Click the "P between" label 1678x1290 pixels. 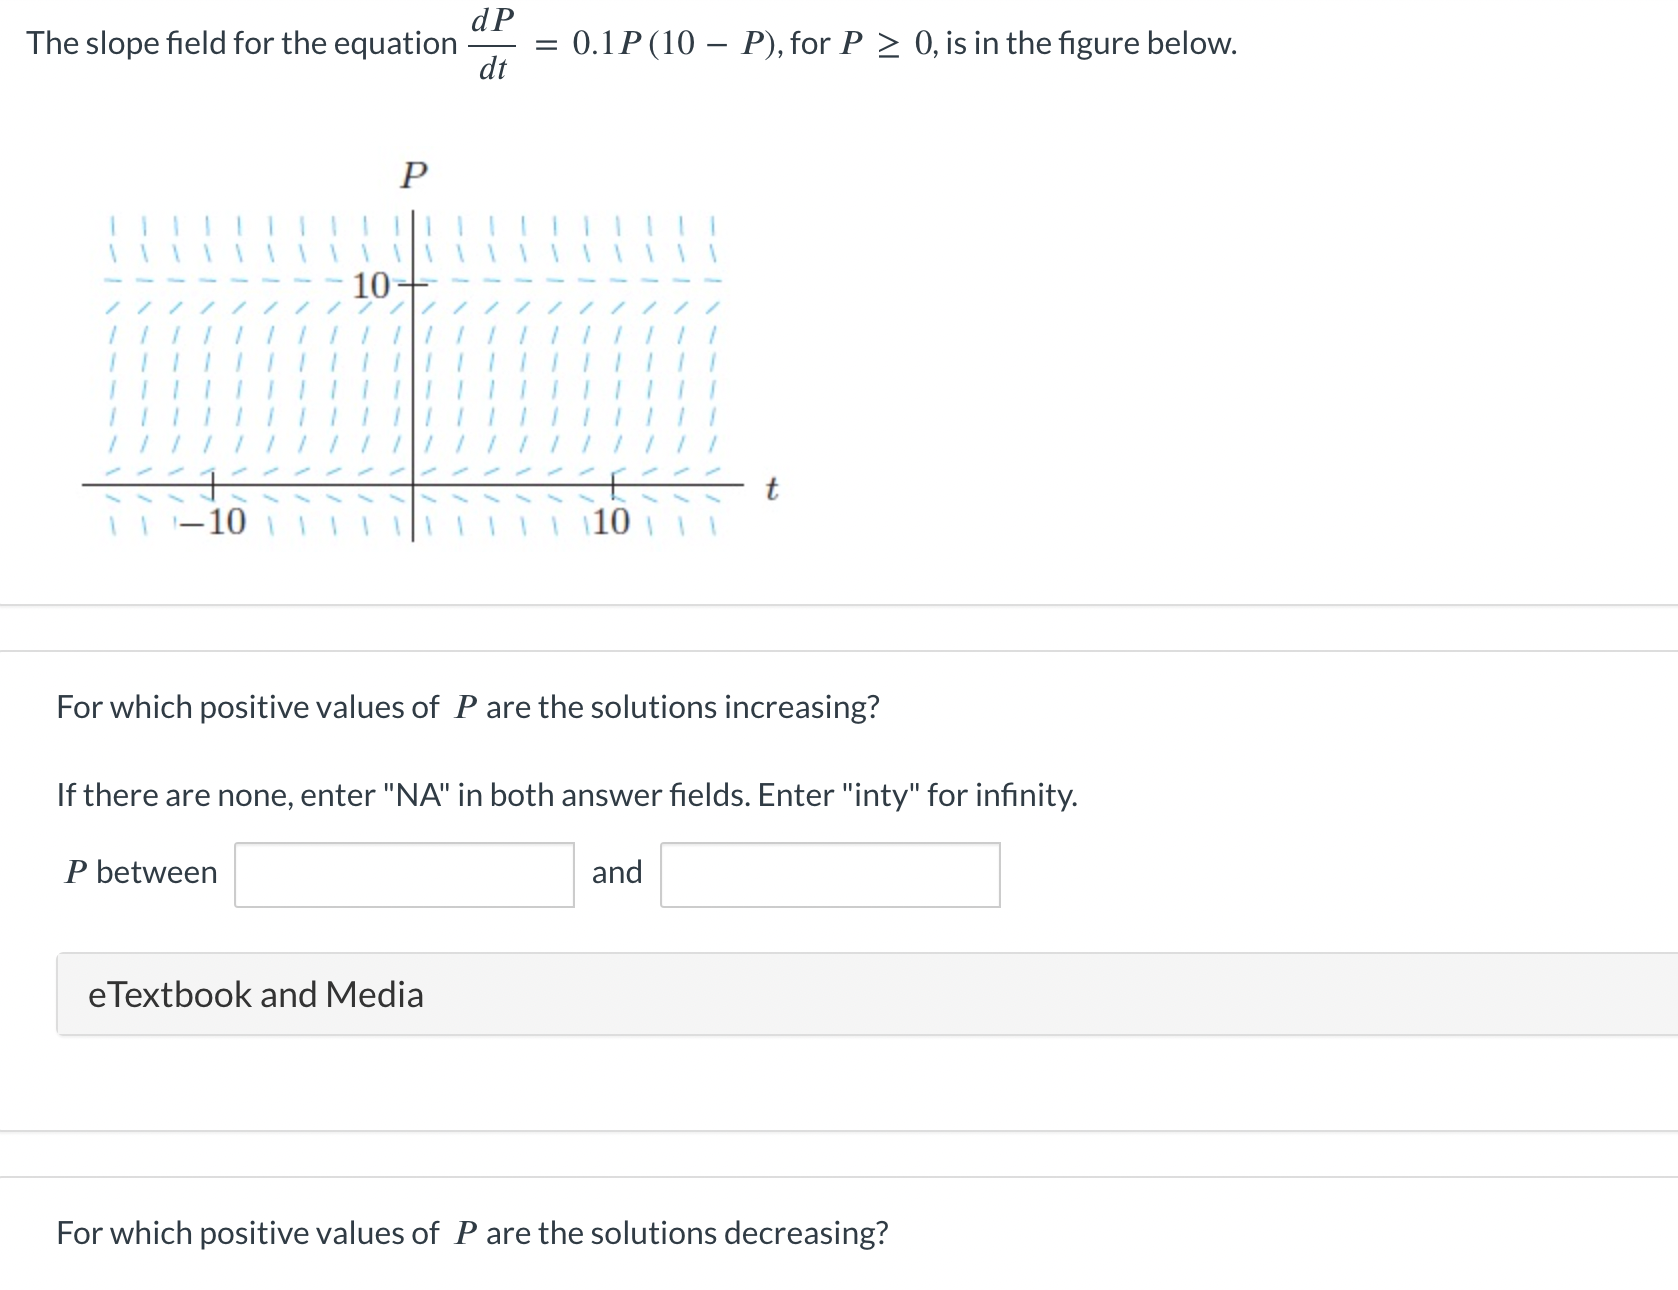(x=141, y=872)
